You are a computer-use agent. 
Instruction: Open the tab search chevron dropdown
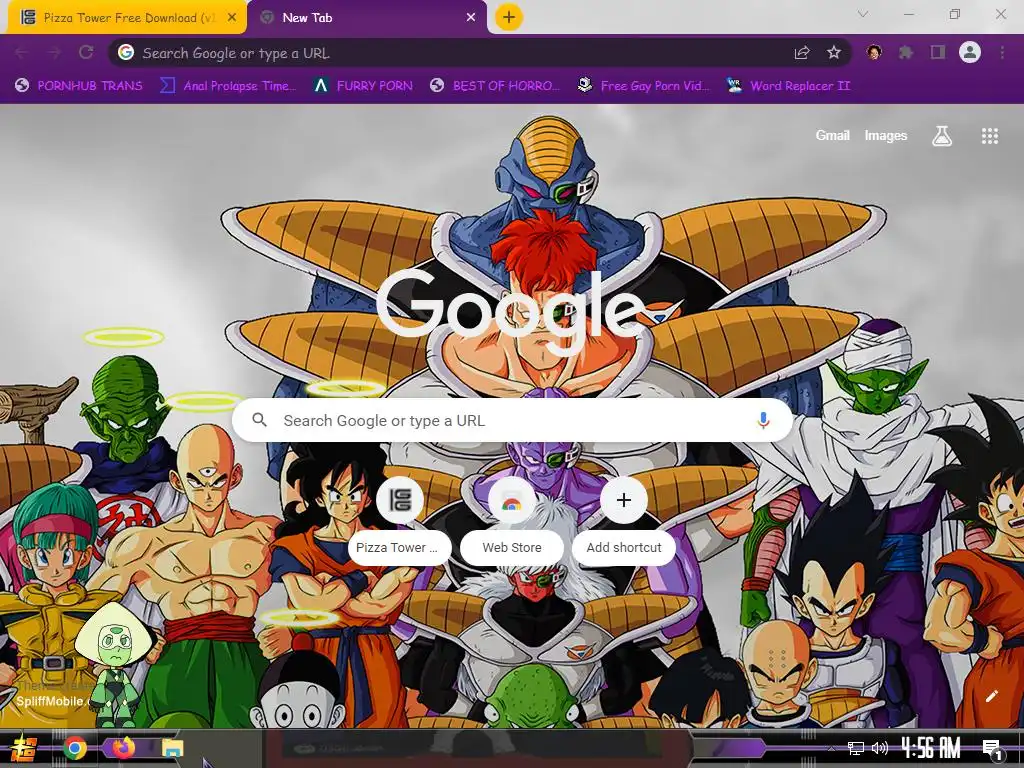[863, 14]
